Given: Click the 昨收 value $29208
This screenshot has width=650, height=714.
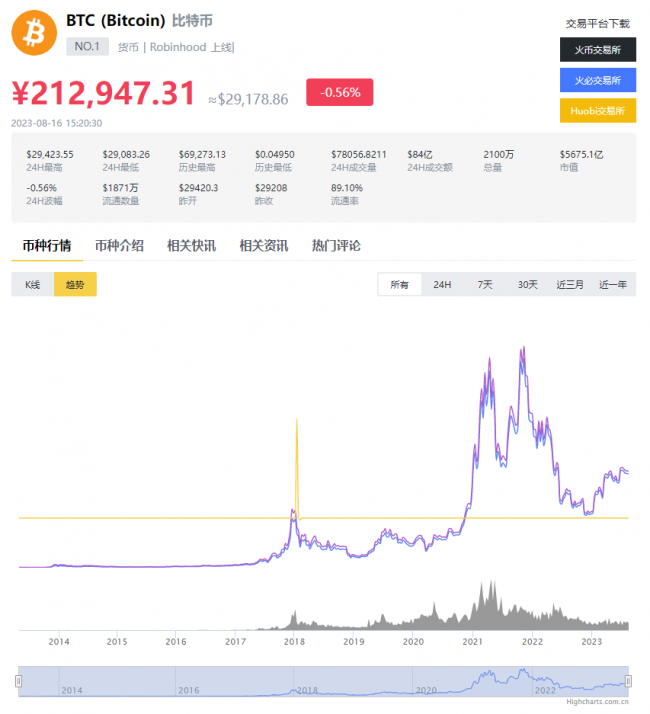Looking at the screenshot, I should coord(271,188).
